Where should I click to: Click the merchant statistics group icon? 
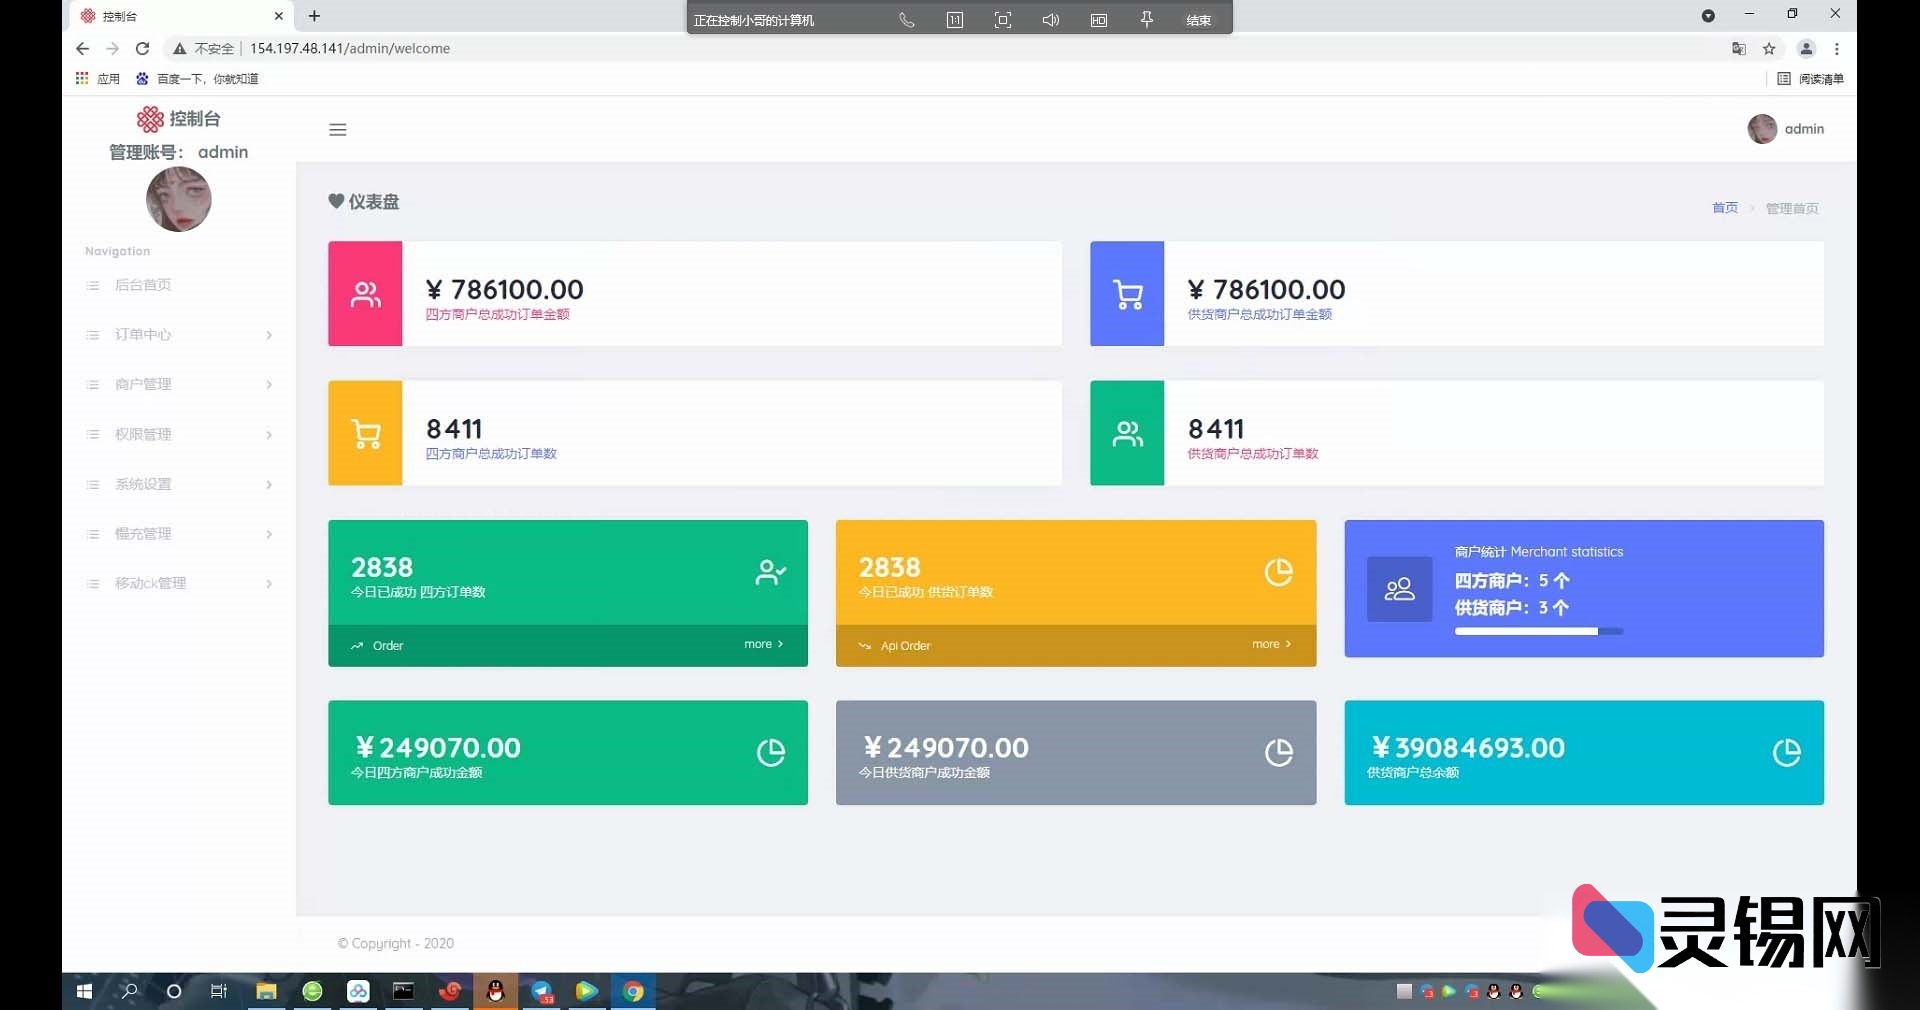(x=1399, y=589)
